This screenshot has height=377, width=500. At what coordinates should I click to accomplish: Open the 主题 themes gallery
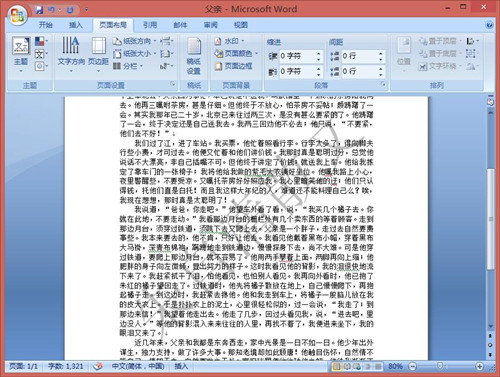tap(21, 55)
